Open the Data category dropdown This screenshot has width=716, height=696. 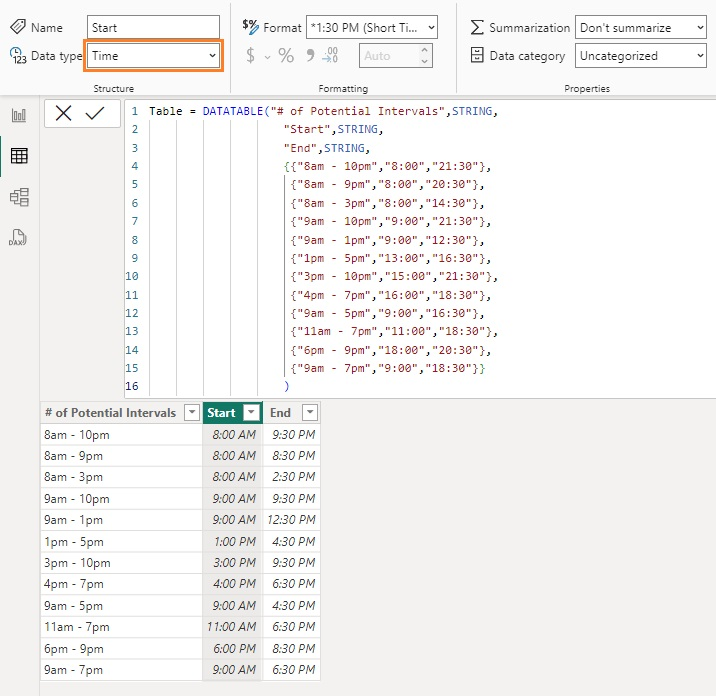[641, 56]
